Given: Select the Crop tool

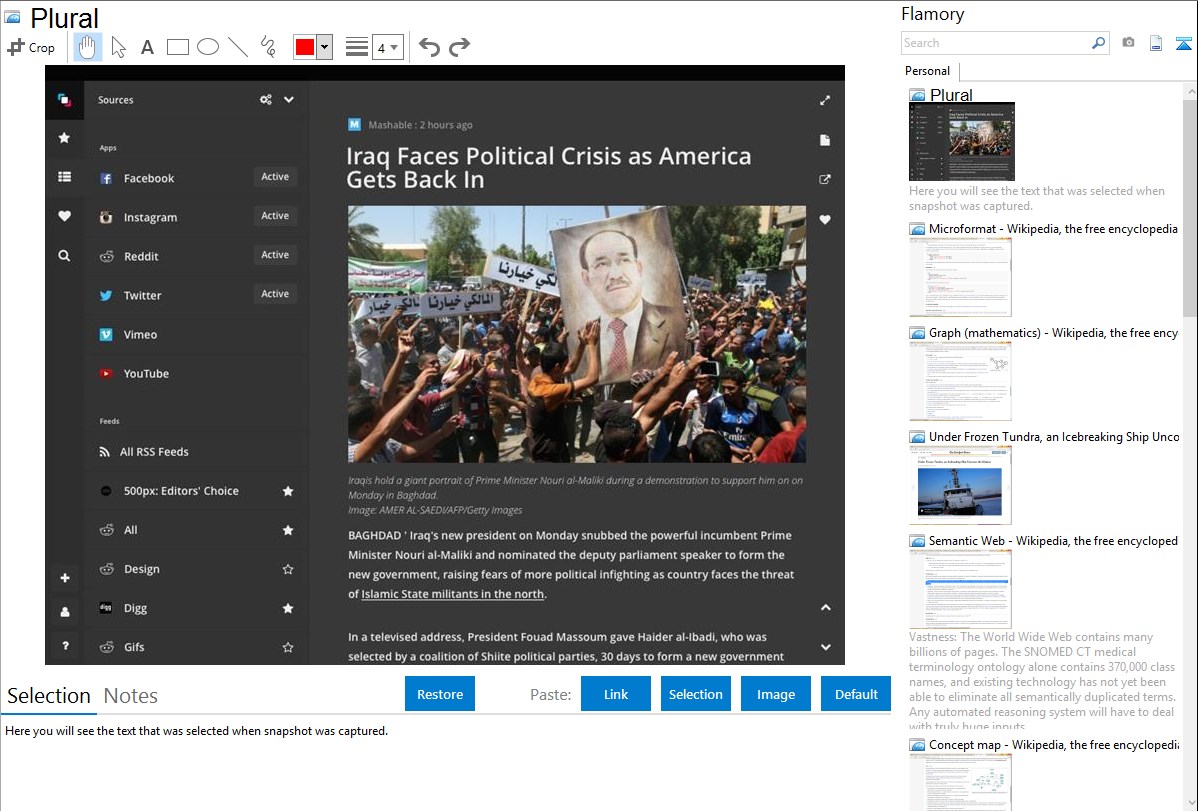Looking at the screenshot, I should 31,47.
